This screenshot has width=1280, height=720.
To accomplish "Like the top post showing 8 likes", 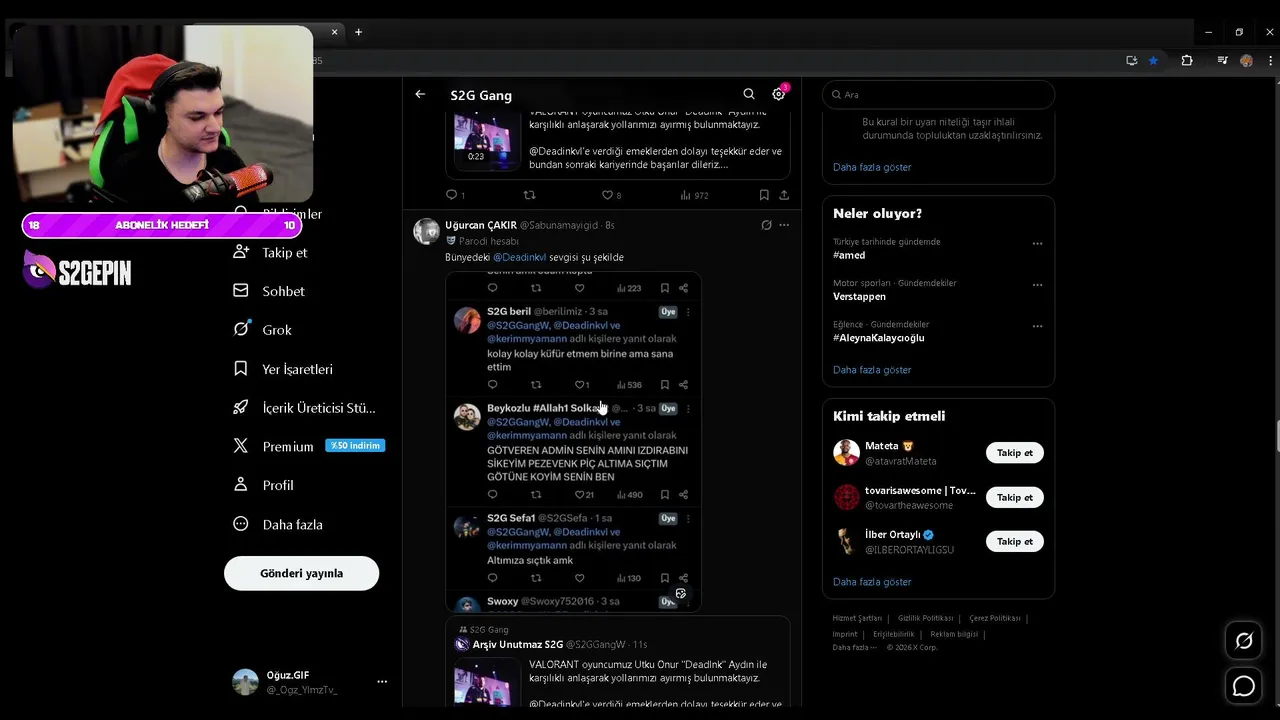I will click(x=611, y=195).
